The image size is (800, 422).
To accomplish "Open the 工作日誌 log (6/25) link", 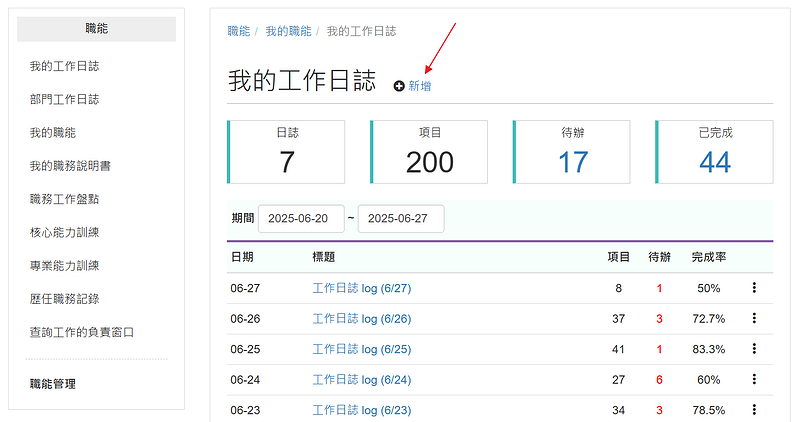I will pos(361,349).
